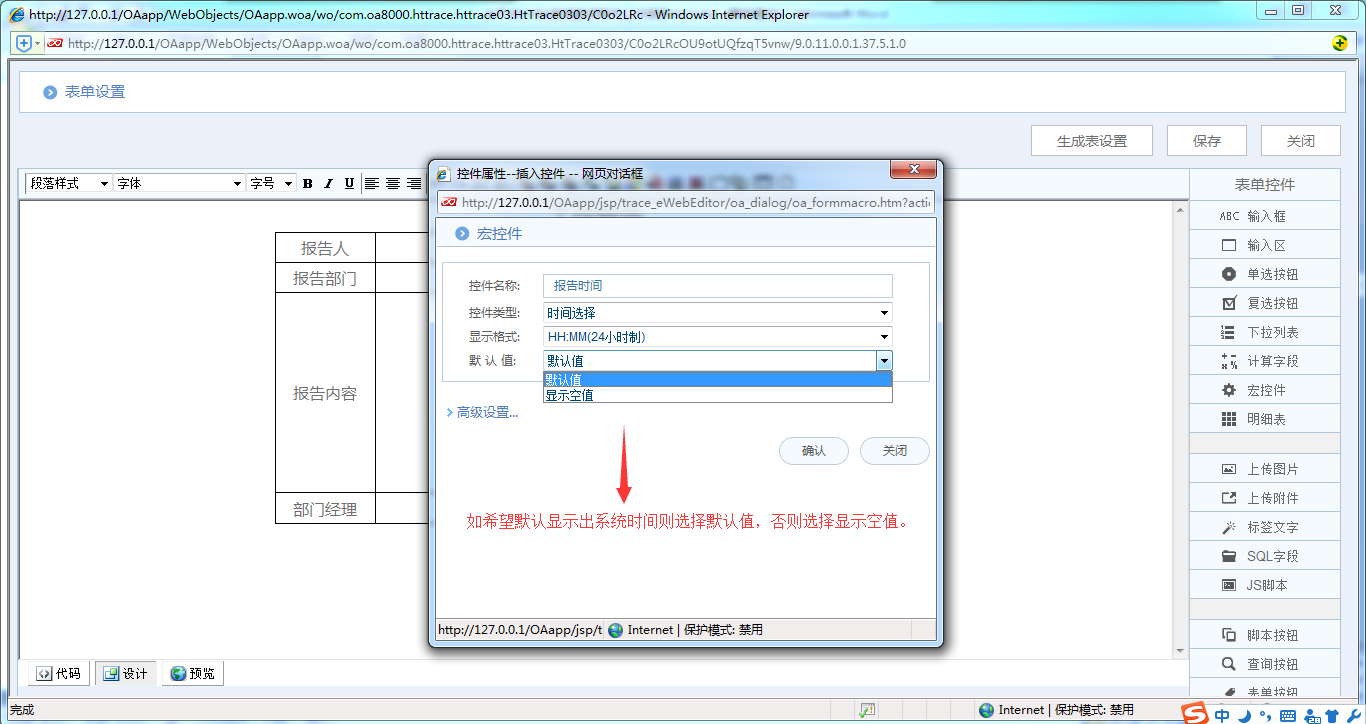Image resolution: width=1366 pixels, height=724 pixels.
Task: Select the 输入框 (input box) form control
Action: (x=1264, y=215)
